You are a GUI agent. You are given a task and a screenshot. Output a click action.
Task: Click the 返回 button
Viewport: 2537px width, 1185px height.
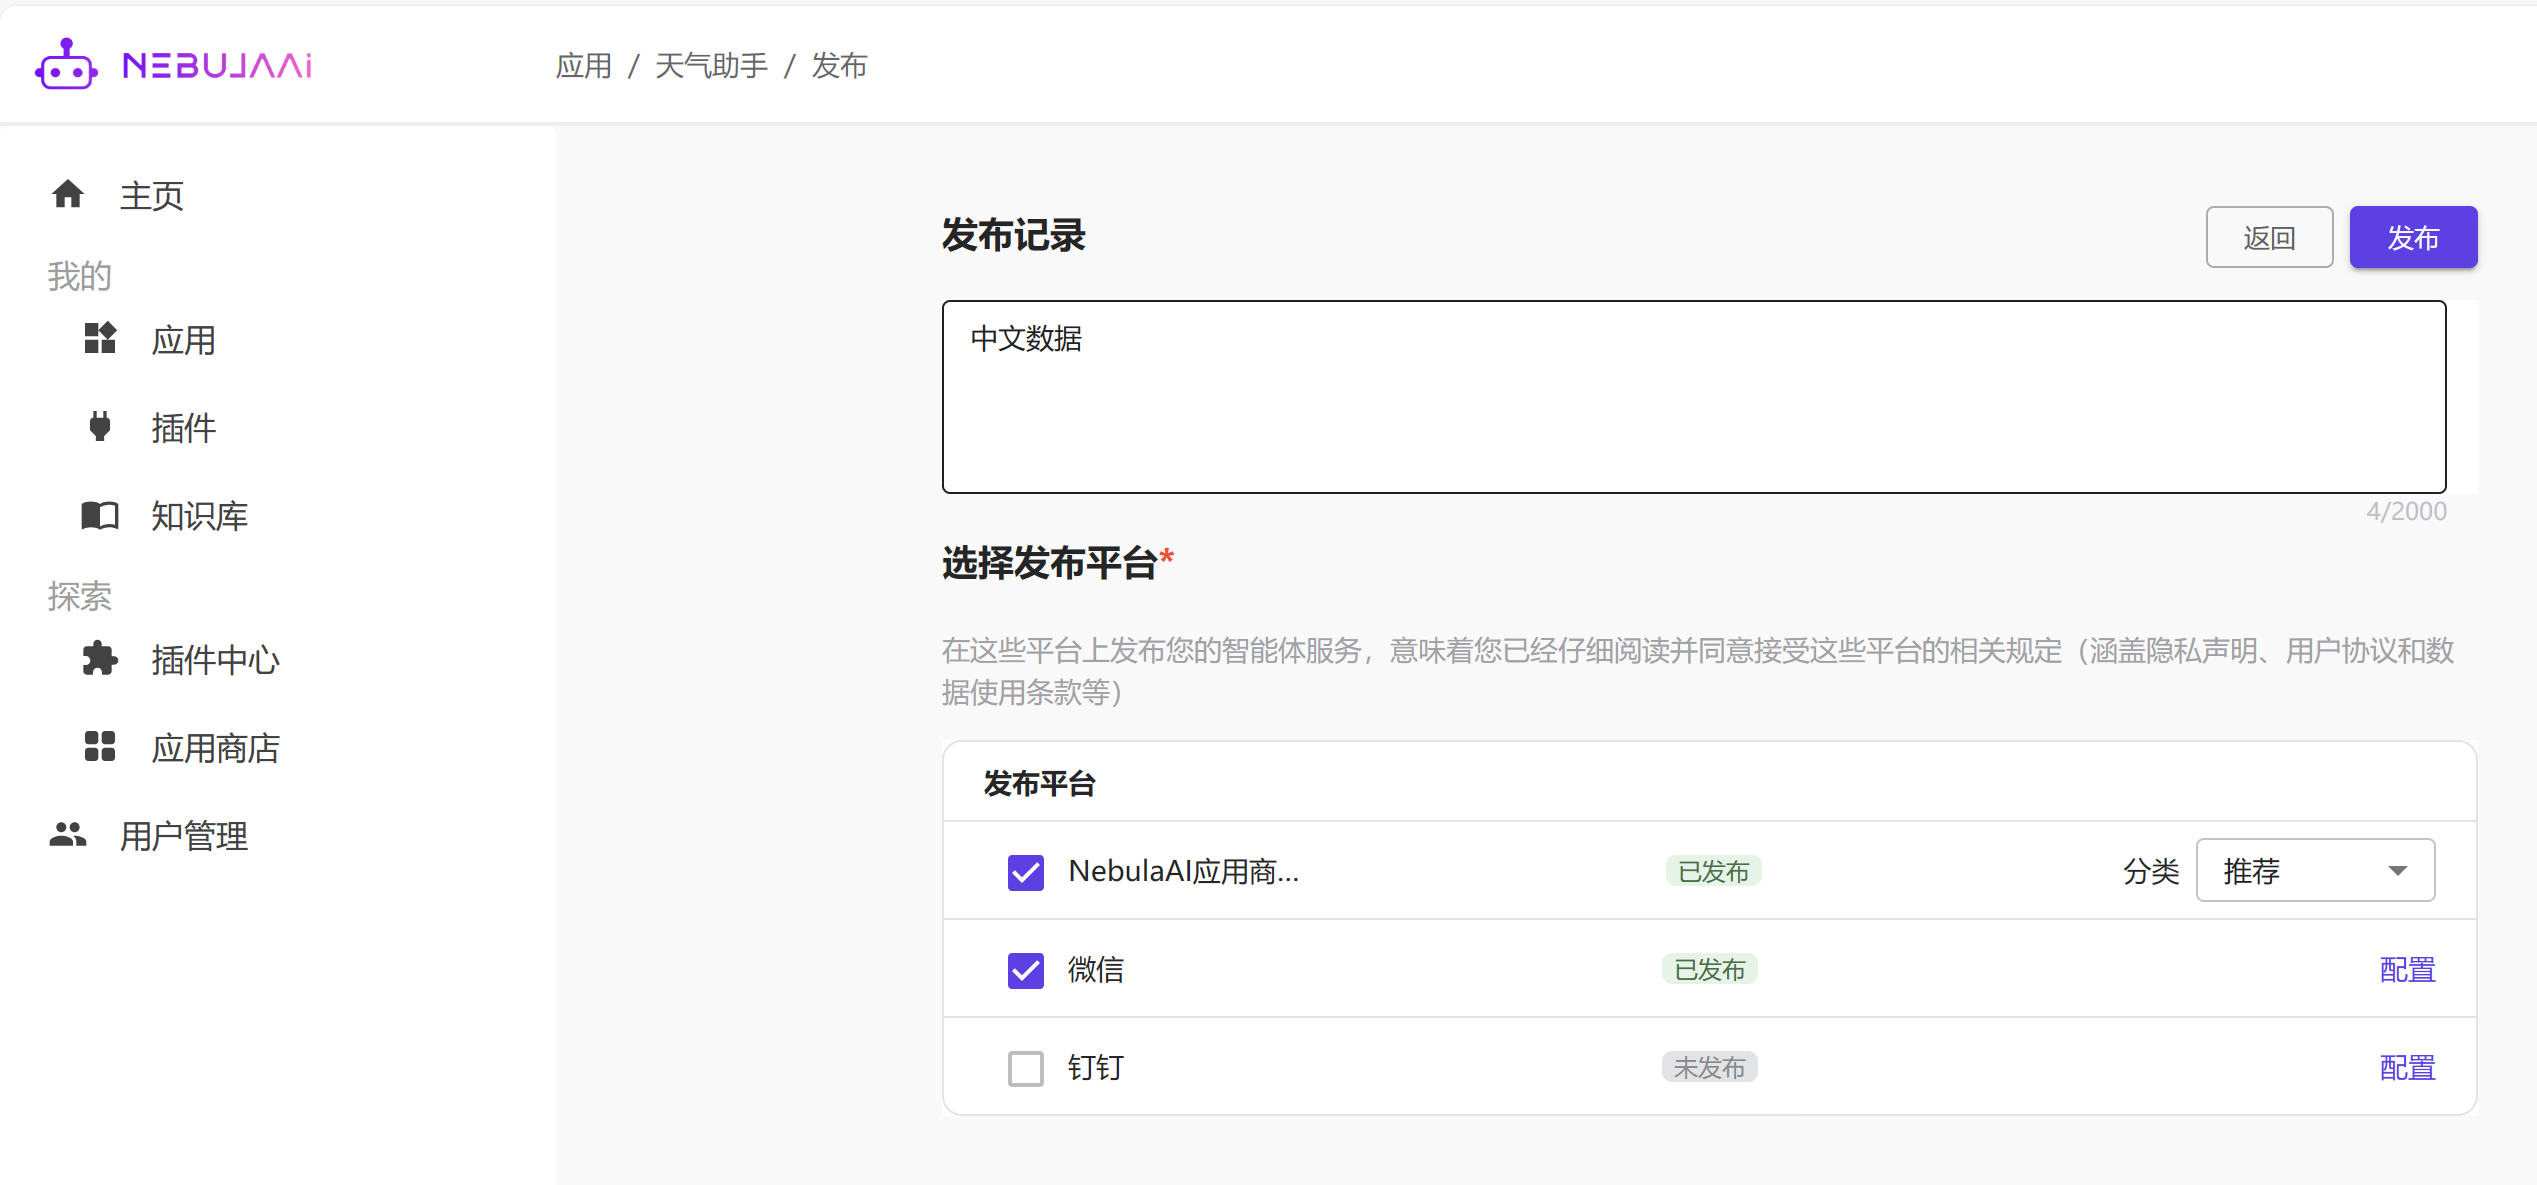pos(2269,238)
